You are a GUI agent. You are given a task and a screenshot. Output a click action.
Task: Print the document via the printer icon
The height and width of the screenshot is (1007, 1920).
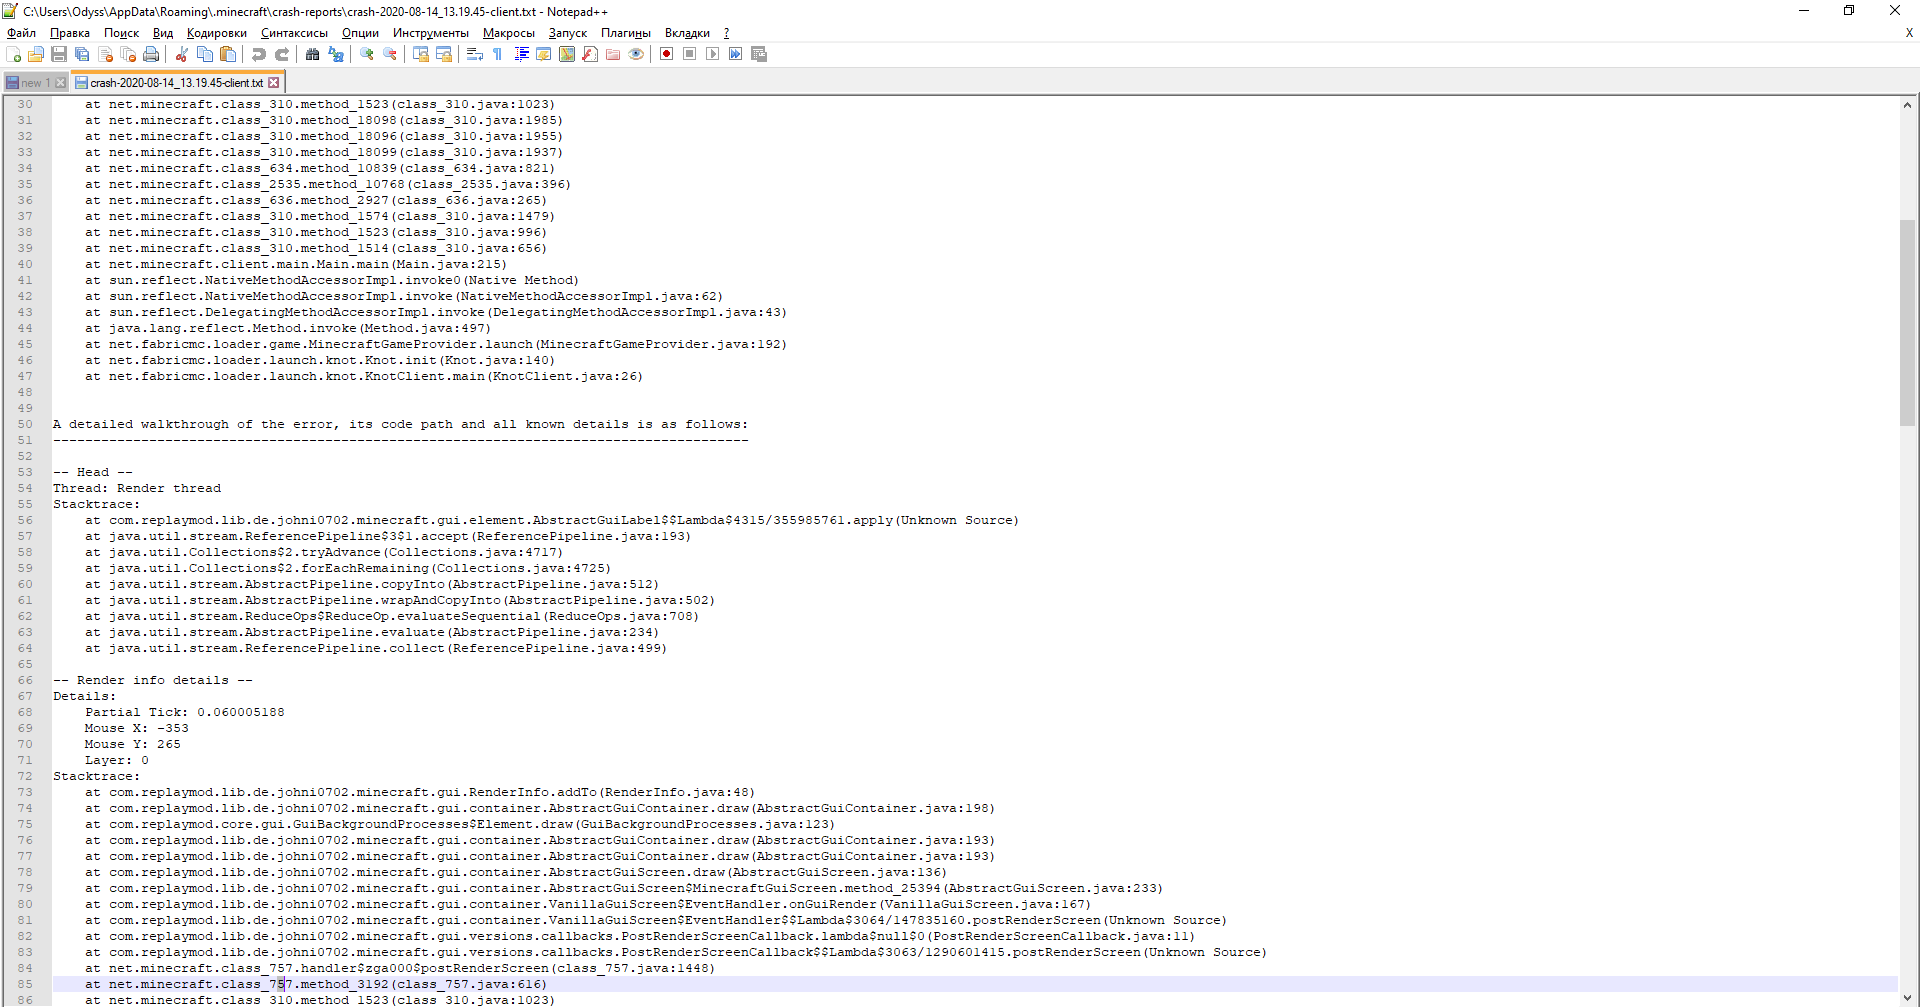151,54
